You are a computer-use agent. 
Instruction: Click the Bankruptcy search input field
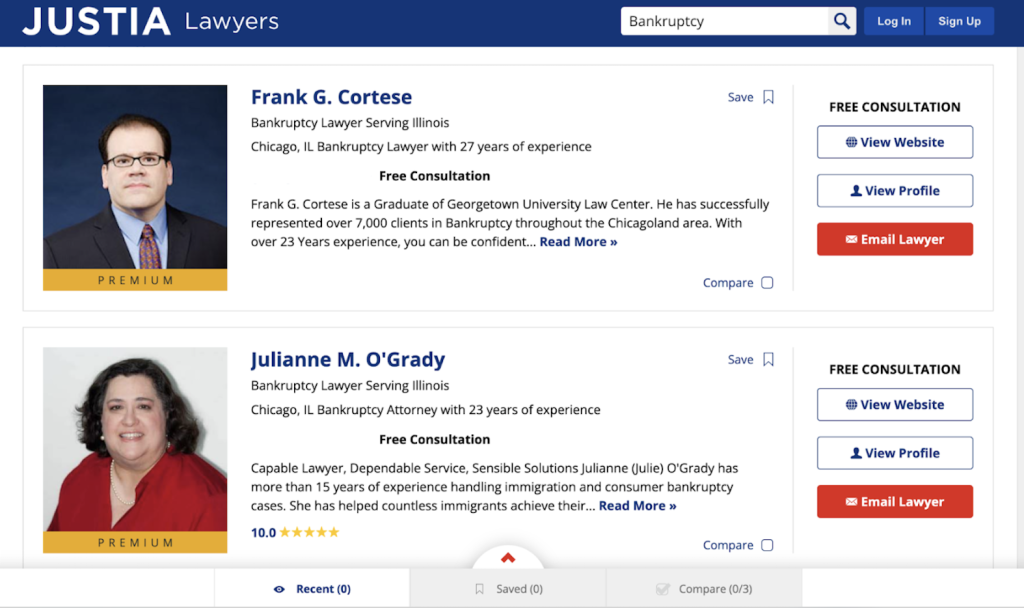(724, 22)
